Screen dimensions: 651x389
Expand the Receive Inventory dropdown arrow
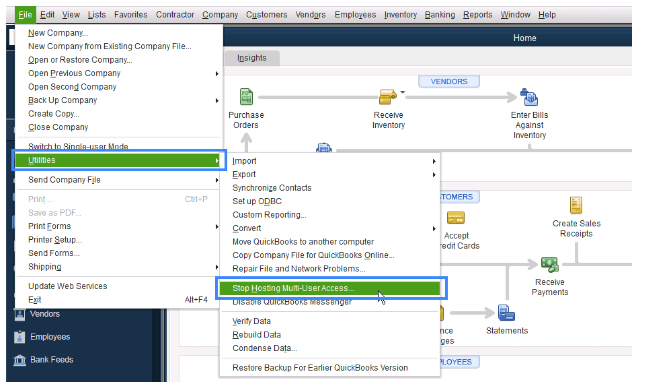coord(403,92)
